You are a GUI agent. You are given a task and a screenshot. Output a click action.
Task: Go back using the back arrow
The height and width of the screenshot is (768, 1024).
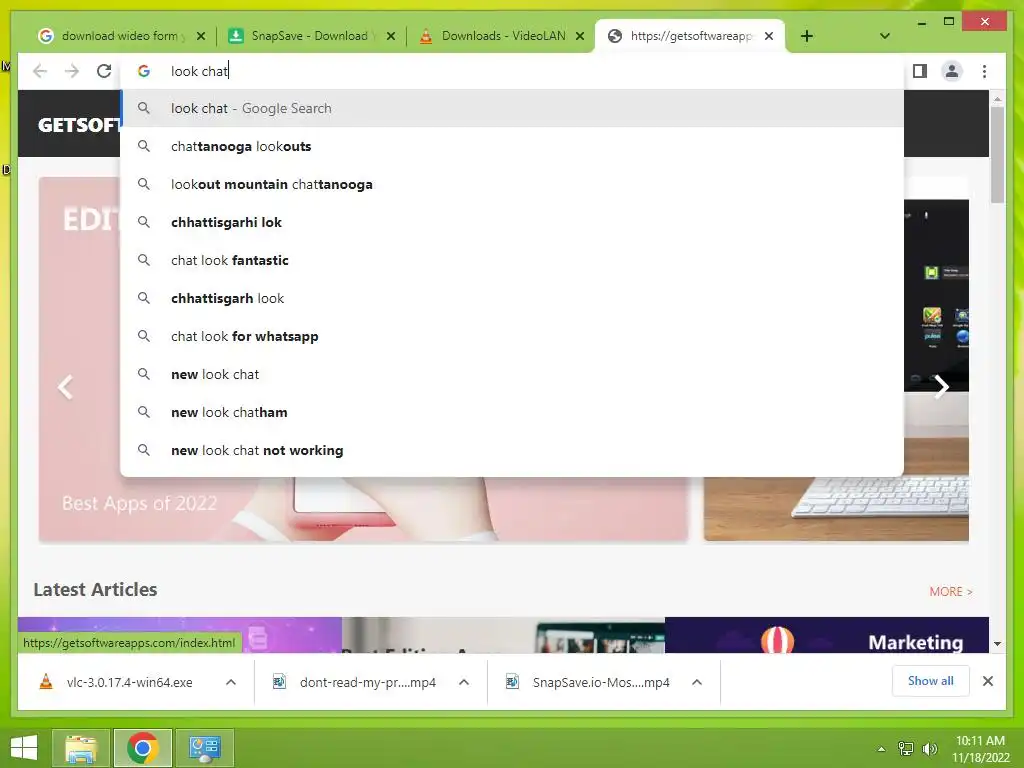[40, 71]
